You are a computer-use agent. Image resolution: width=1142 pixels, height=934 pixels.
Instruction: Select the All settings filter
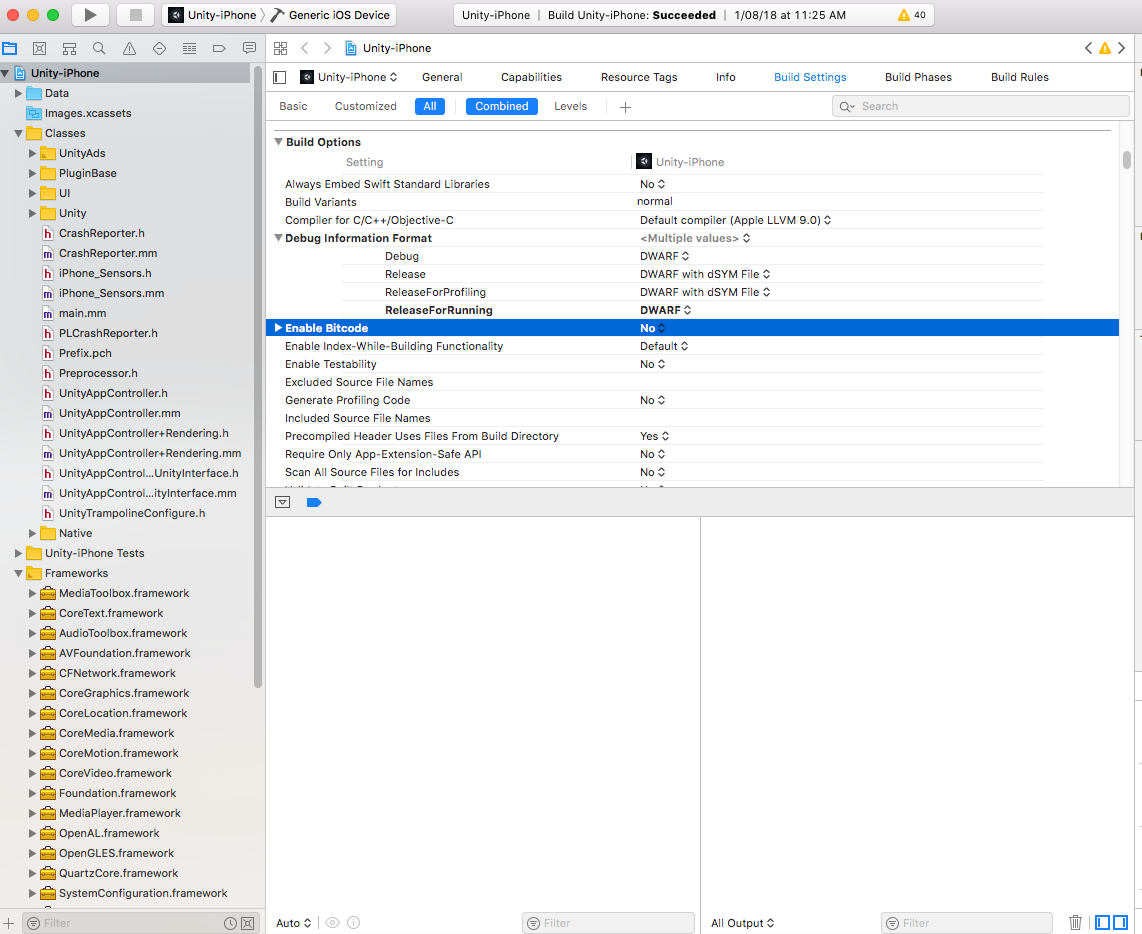pos(430,106)
